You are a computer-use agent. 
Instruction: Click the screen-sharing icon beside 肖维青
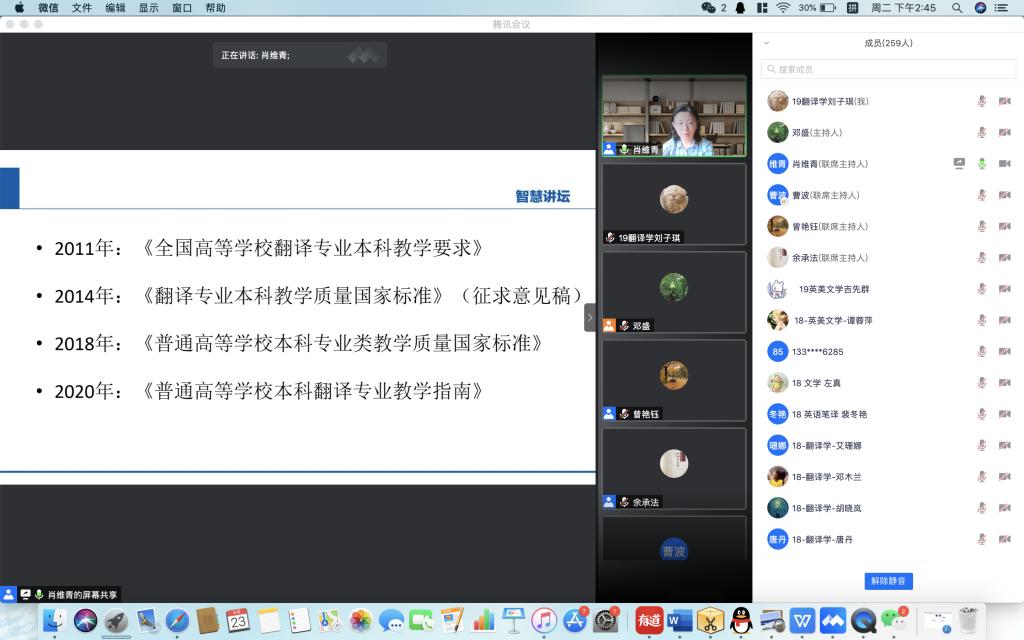[x=959, y=163]
